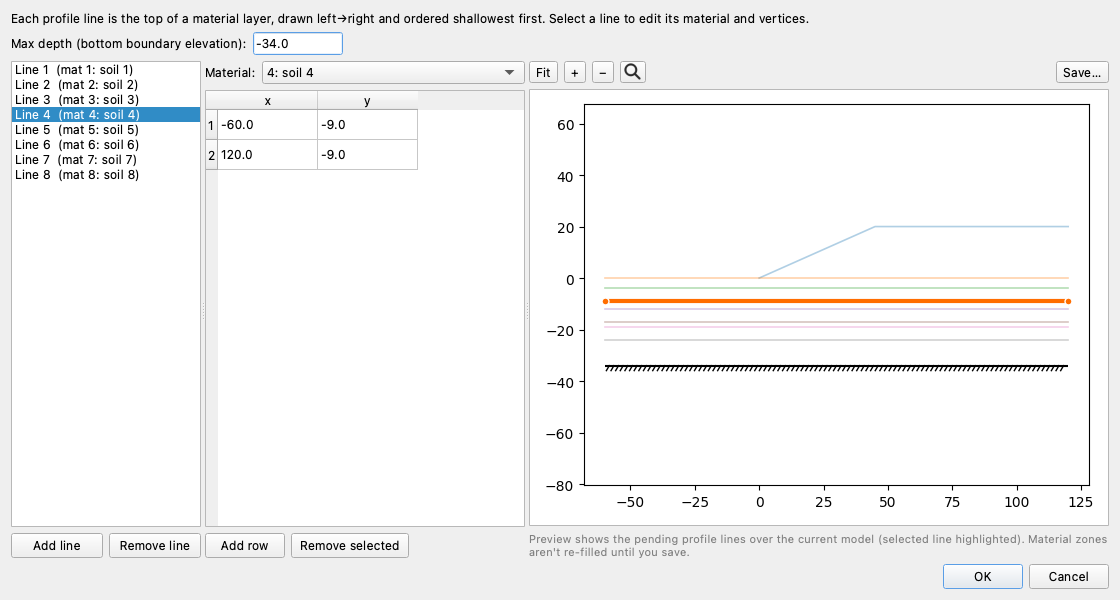Select Line 8 (mat 8: soil 8)
Image resolution: width=1120 pixels, height=600 pixels.
(106, 174)
